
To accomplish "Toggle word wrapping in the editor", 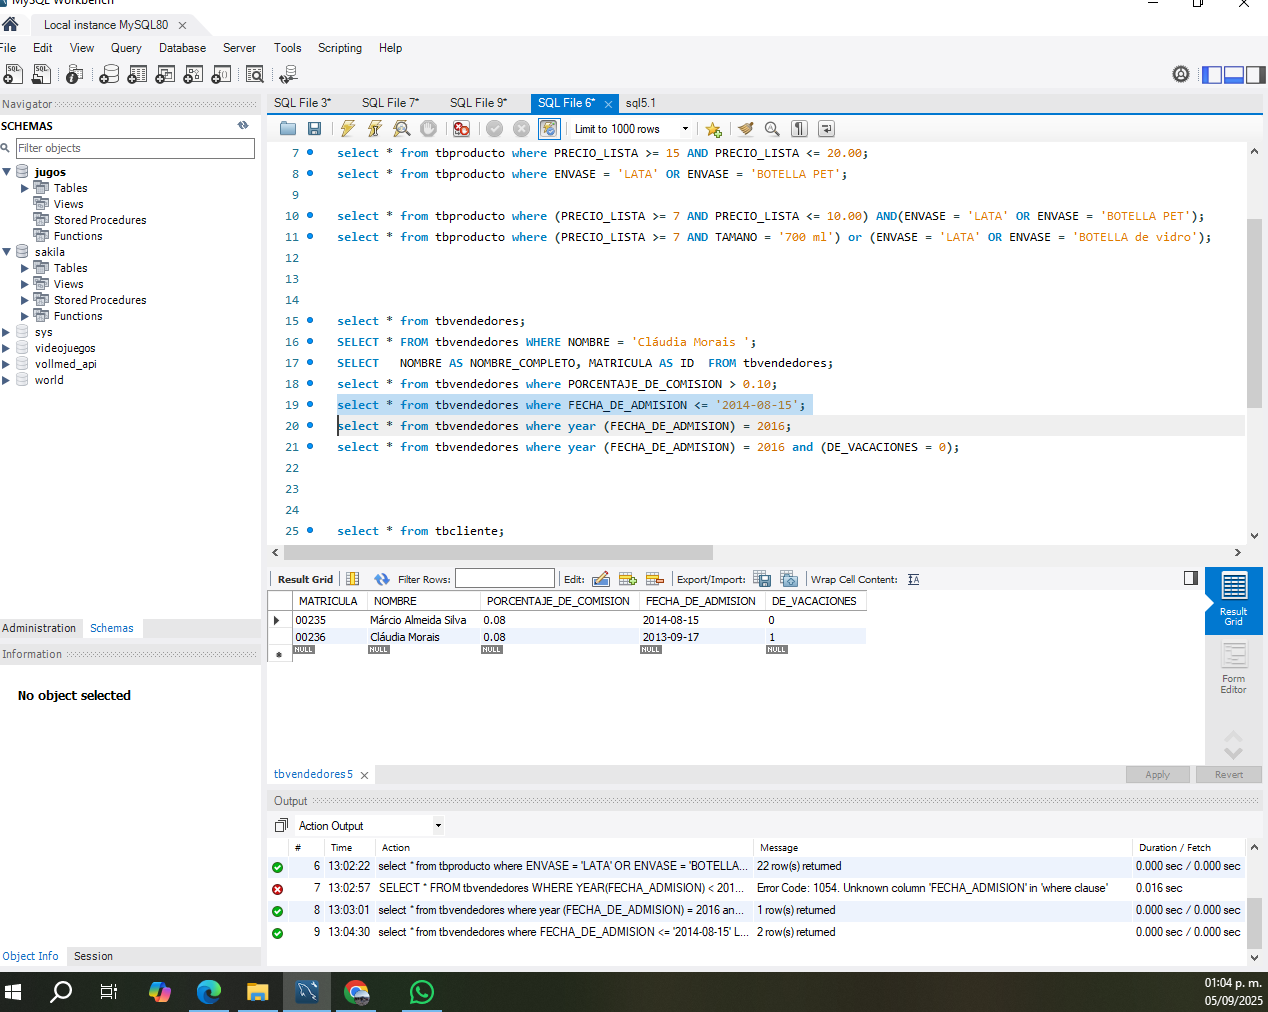I will (826, 129).
